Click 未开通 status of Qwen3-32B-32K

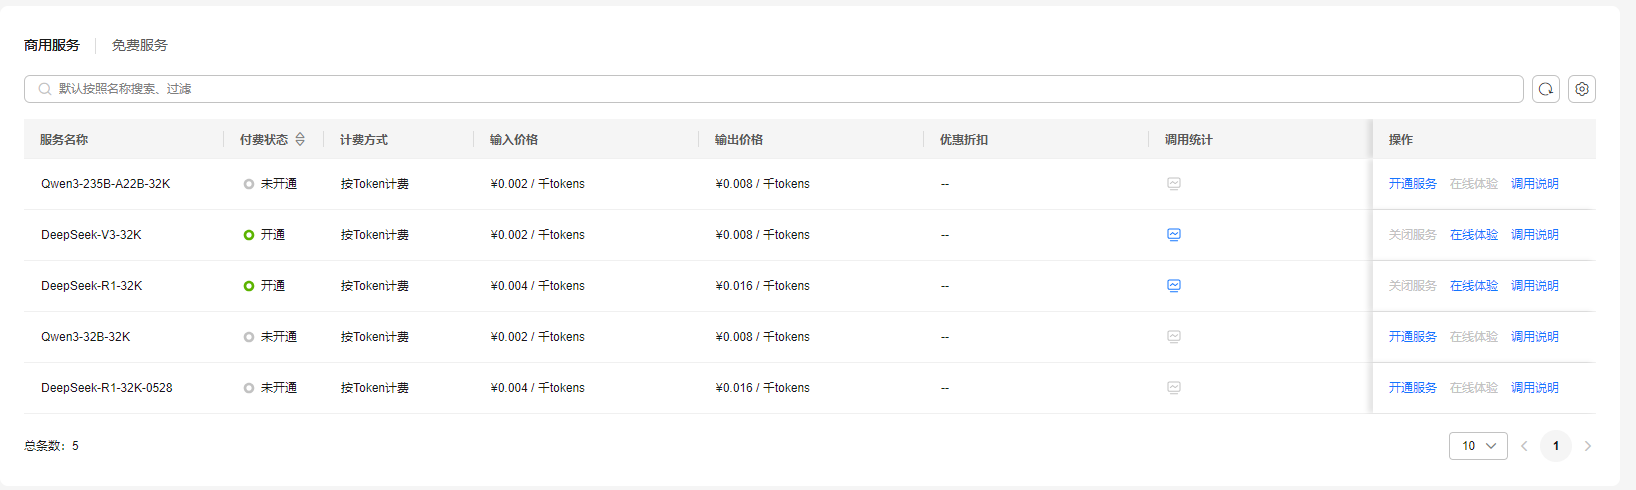click(x=270, y=337)
